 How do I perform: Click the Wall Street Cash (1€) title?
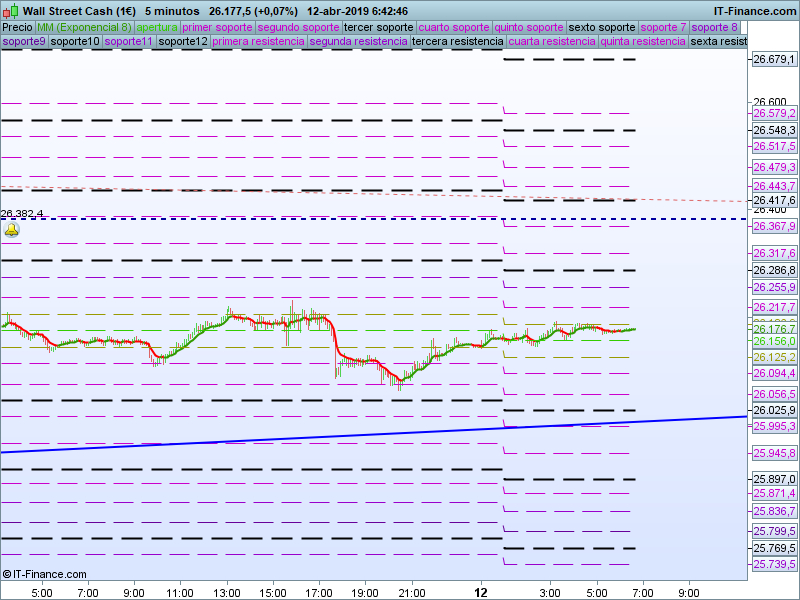click(79, 11)
